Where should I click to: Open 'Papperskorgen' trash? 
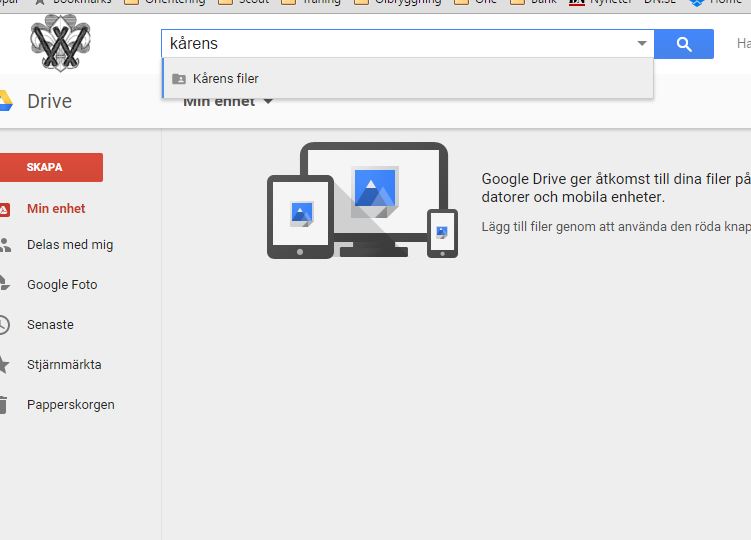(70, 404)
